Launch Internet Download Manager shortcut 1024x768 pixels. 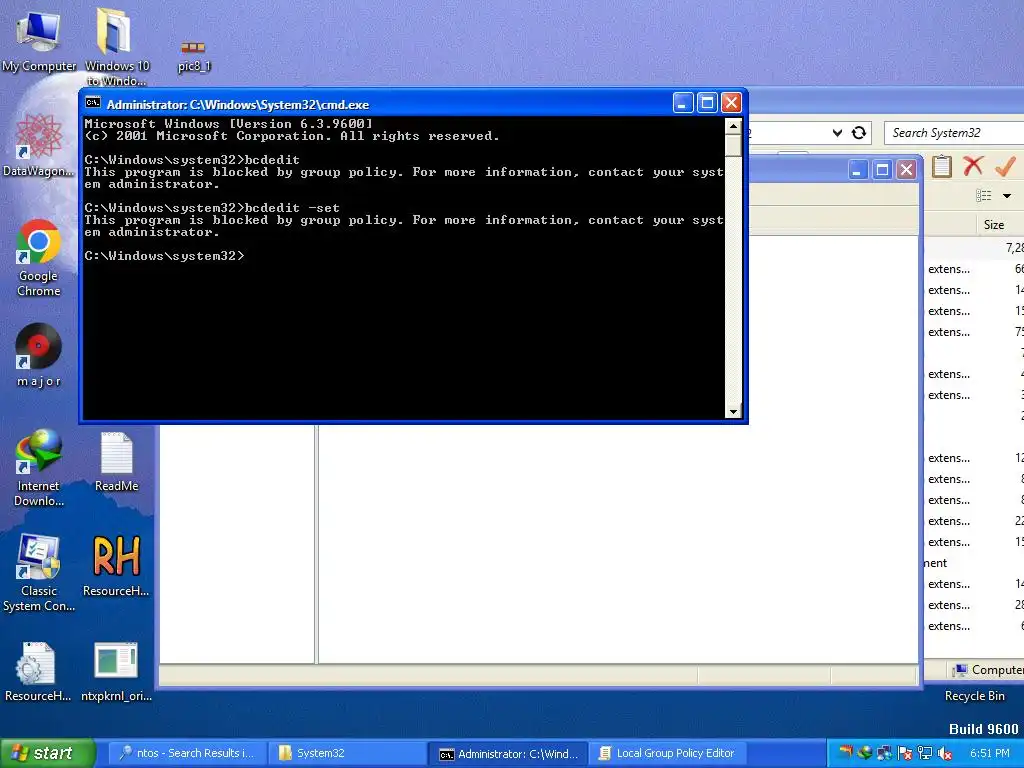click(x=39, y=468)
